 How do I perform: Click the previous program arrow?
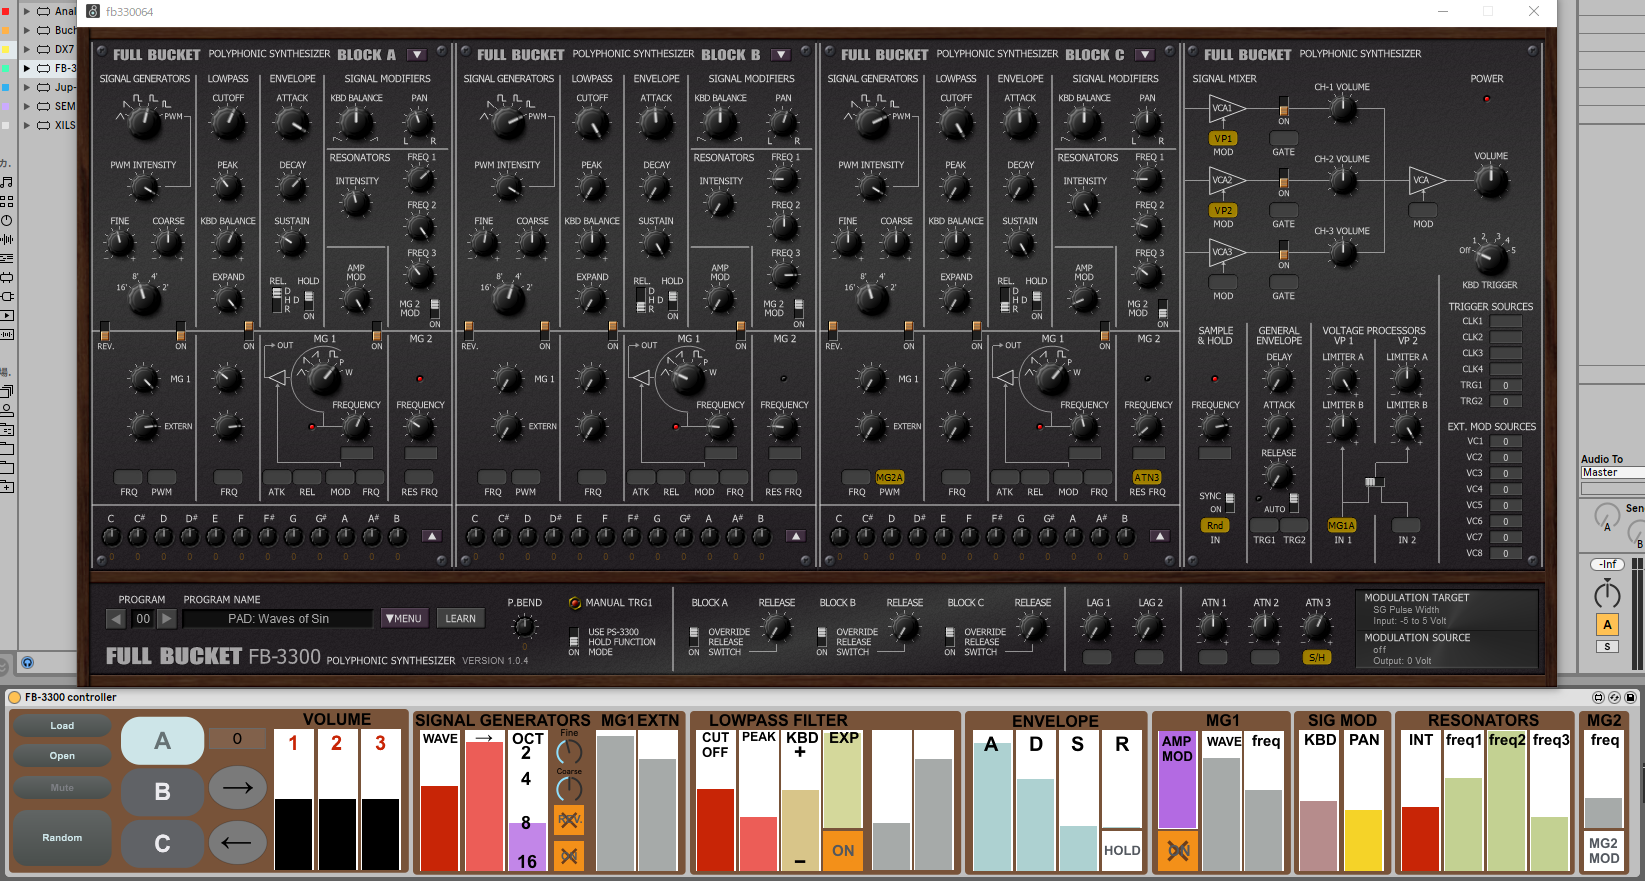(x=117, y=619)
